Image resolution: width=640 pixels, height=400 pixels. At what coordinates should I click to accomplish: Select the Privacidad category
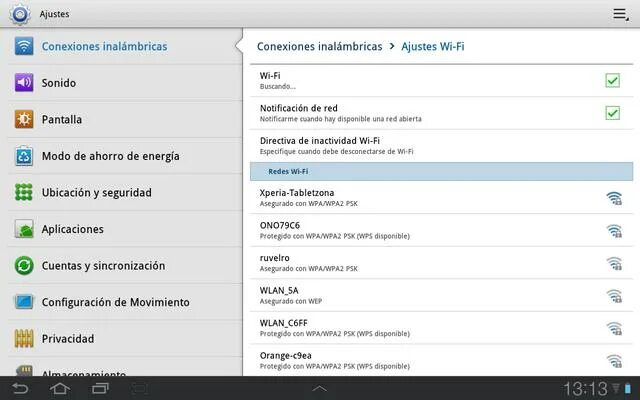(x=125, y=338)
